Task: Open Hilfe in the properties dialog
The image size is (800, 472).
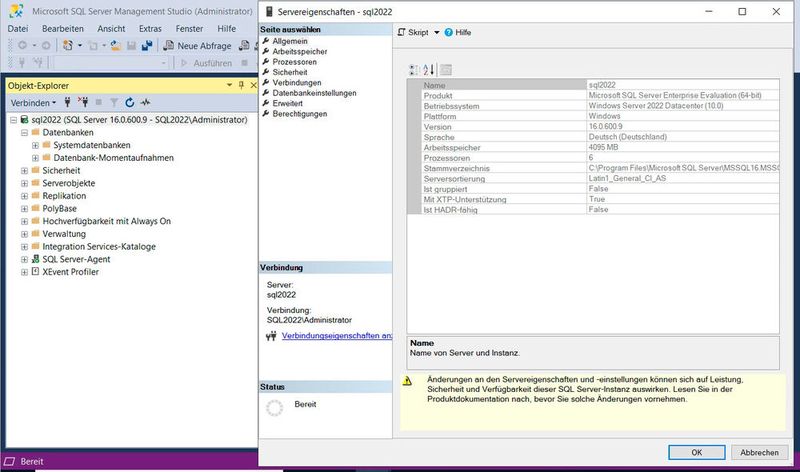Action: 458,32
